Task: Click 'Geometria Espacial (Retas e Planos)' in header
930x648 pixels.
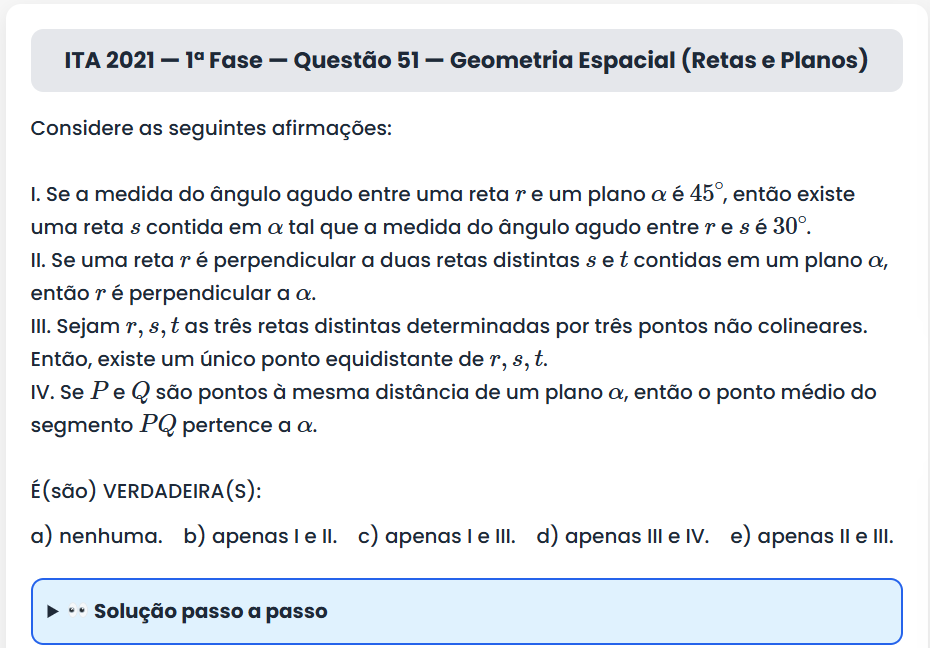Action: pyautogui.click(x=658, y=60)
